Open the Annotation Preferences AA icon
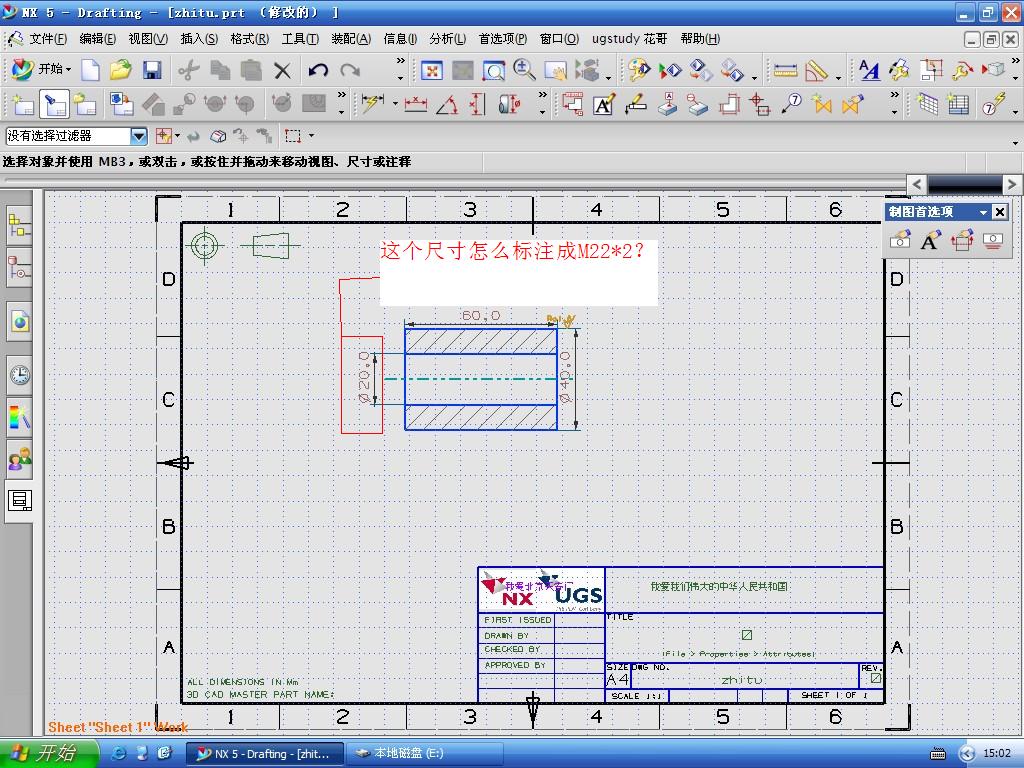 [869, 70]
